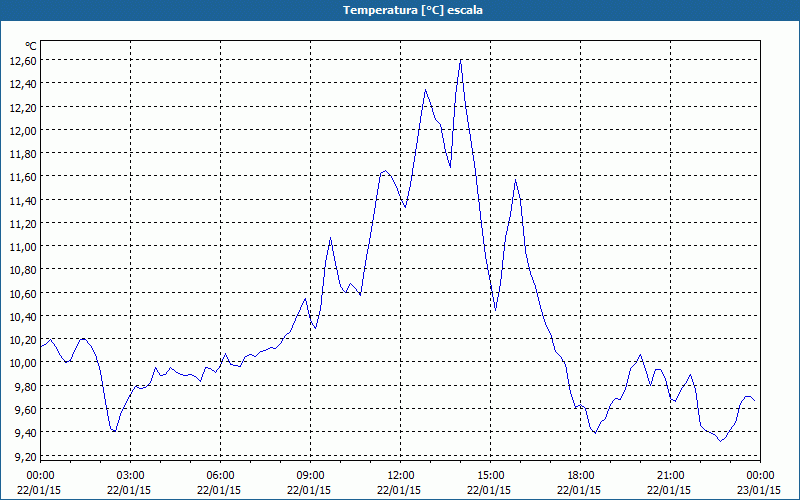Click the 18:00 time axis label
The width and height of the screenshot is (800, 500).
tap(581, 476)
